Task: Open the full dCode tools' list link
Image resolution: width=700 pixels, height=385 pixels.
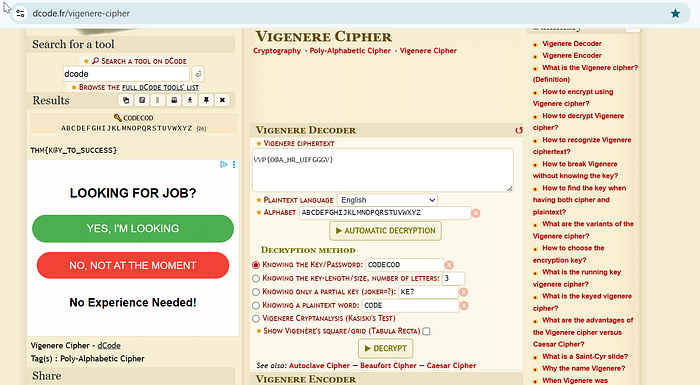Action: (x=160, y=88)
